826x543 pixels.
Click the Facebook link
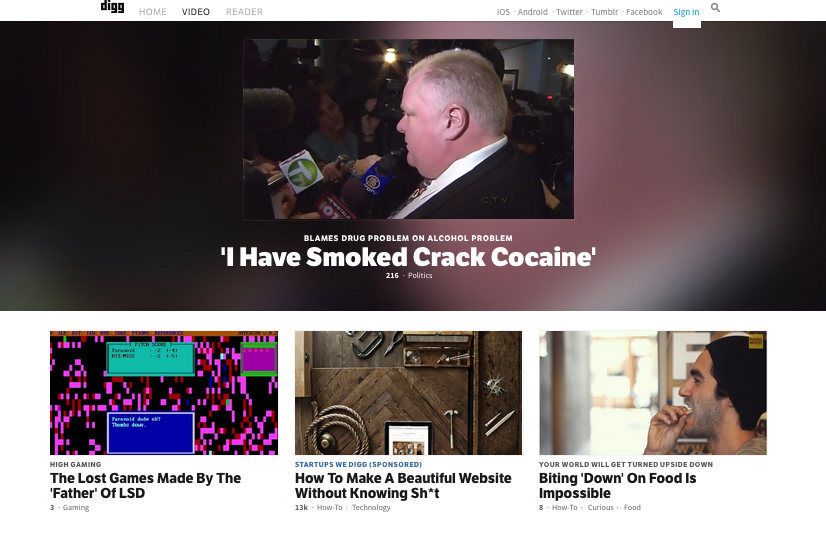tap(644, 12)
